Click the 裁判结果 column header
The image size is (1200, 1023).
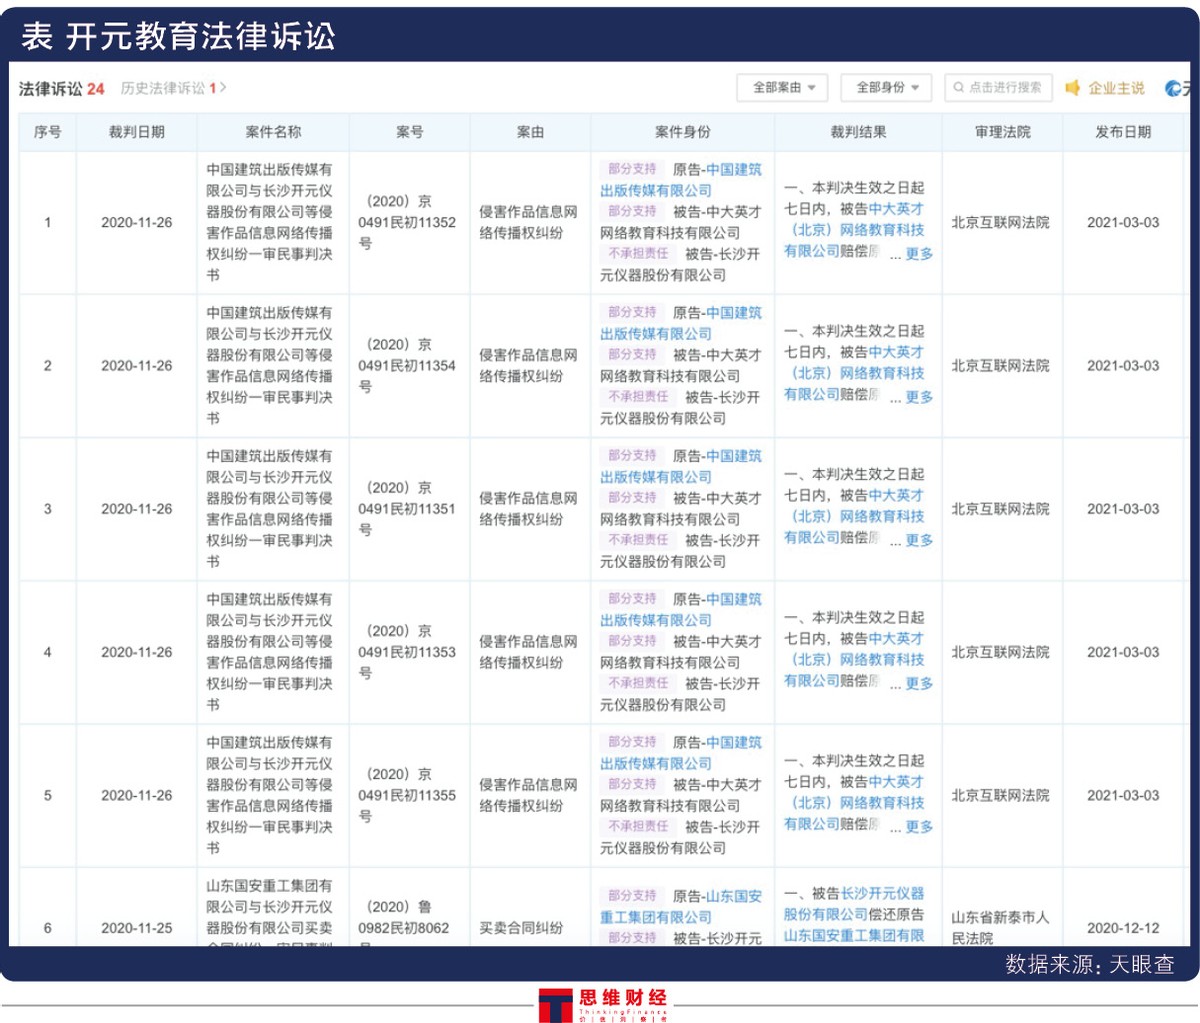(858, 132)
